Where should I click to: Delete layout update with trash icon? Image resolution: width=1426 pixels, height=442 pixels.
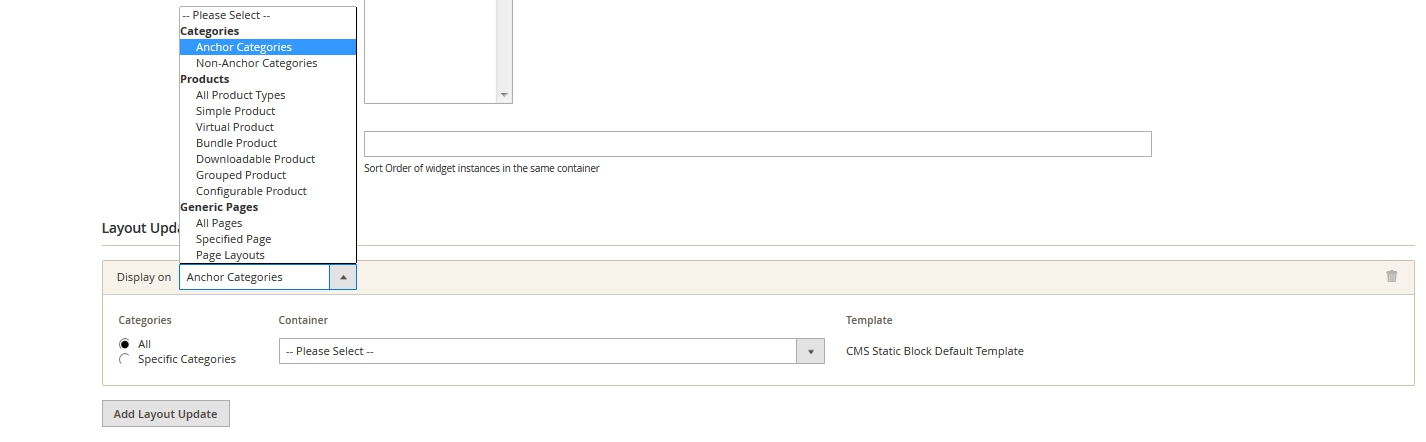pos(1391,277)
